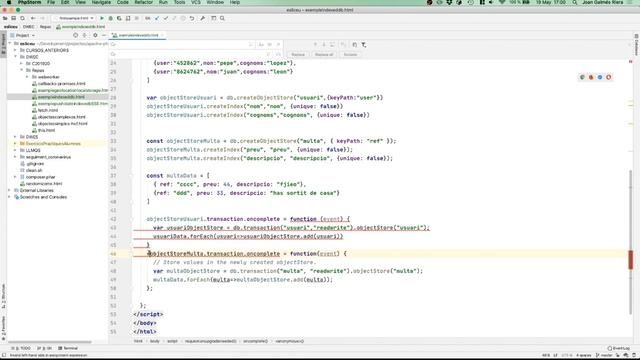This screenshot has width=640, height=360.
Task: Select randomicons.html in project tree
Action: pos(44,184)
